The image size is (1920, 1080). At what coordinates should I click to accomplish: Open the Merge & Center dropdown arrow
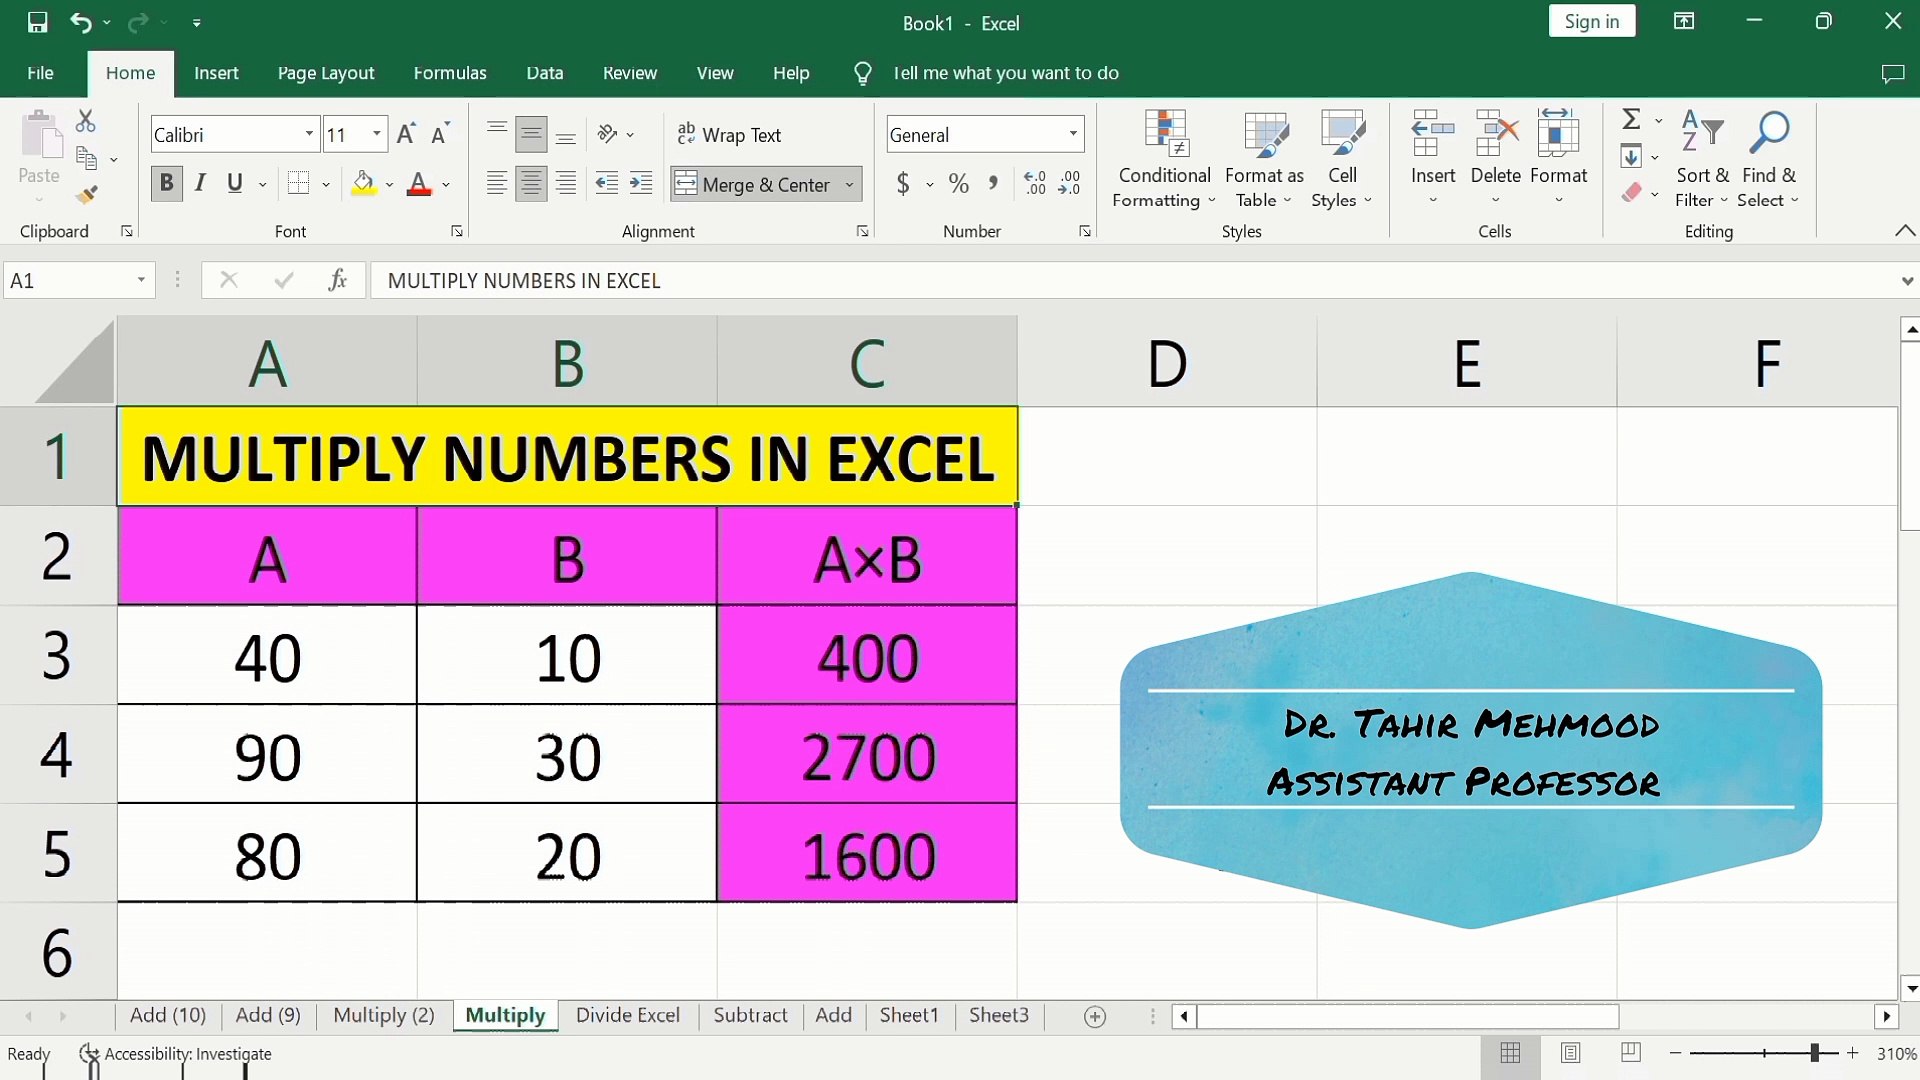point(849,185)
